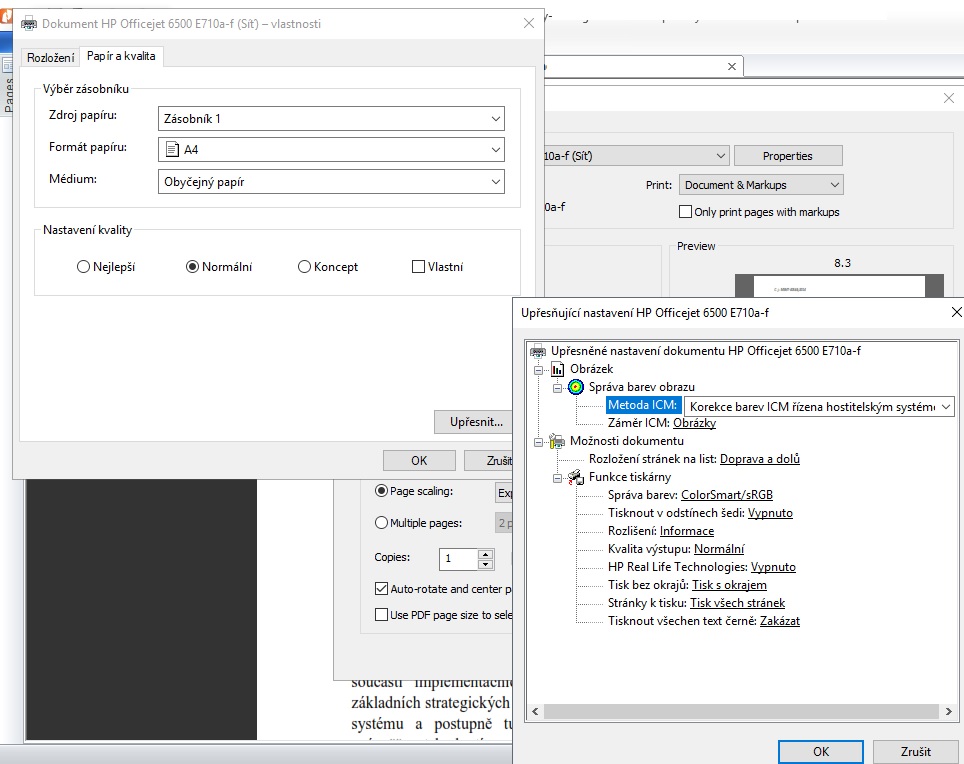Switch to the Rozložení tab
The height and width of the screenshot is (764, 964).
click(x=50, y=57)
